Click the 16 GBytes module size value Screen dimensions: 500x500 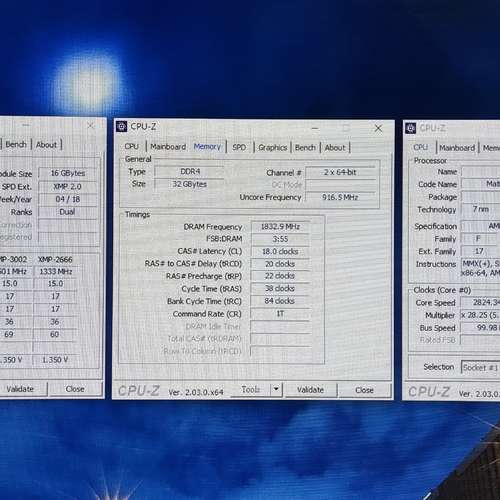[x=68, y=173]
